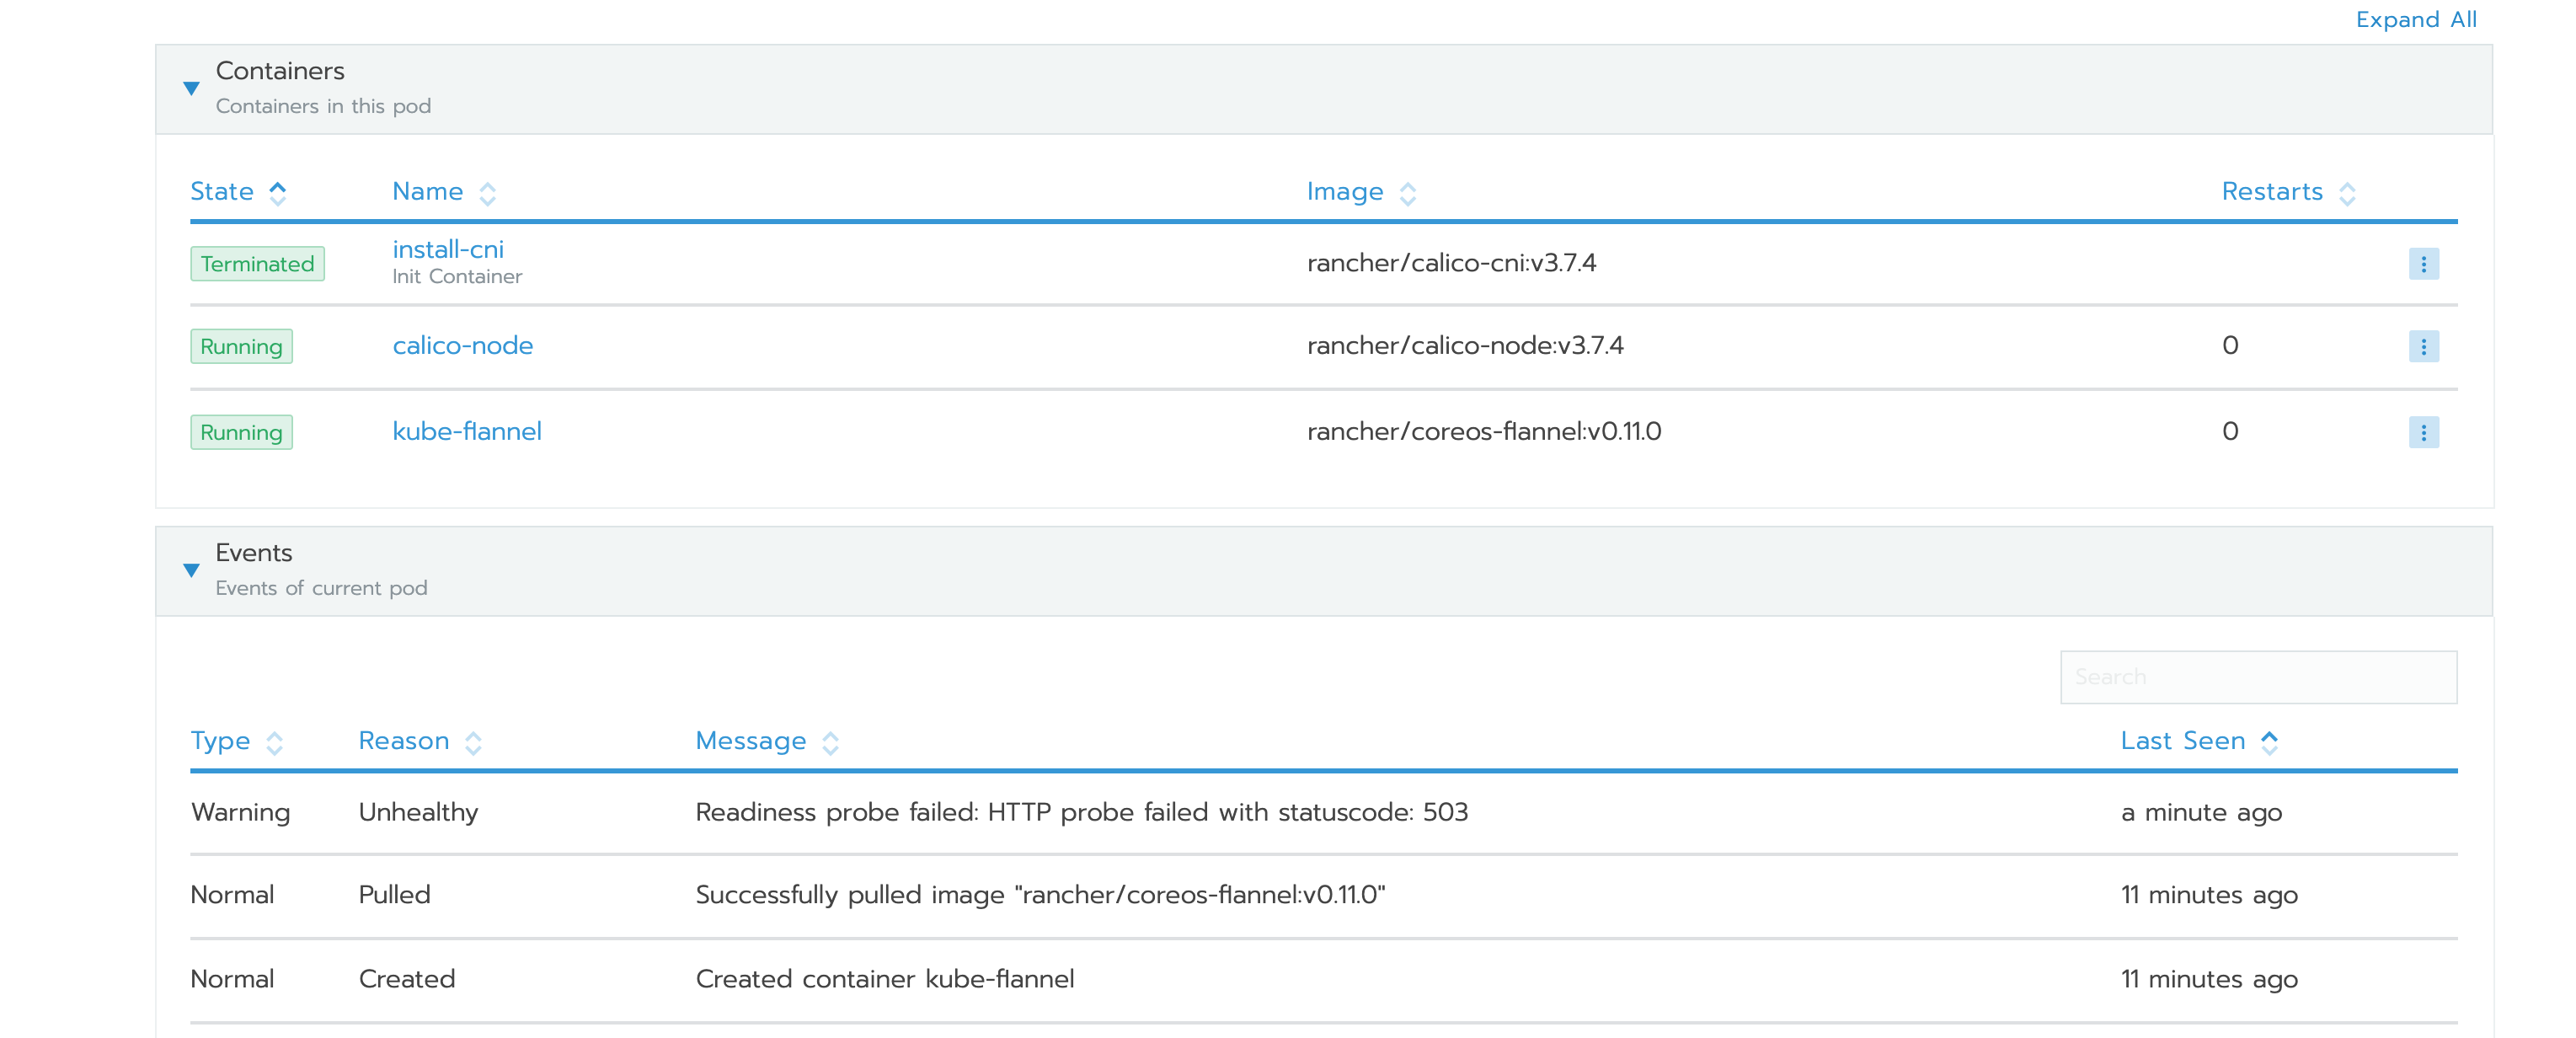Click the Terminated state badge
Viewport: 2576px width, 1038px height.
pos(257,264)
